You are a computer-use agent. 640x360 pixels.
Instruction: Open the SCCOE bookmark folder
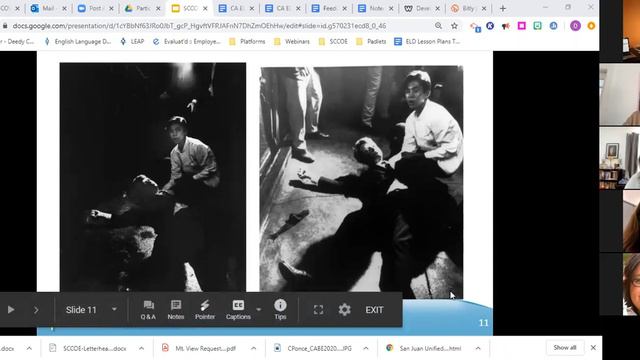point(333,42)
